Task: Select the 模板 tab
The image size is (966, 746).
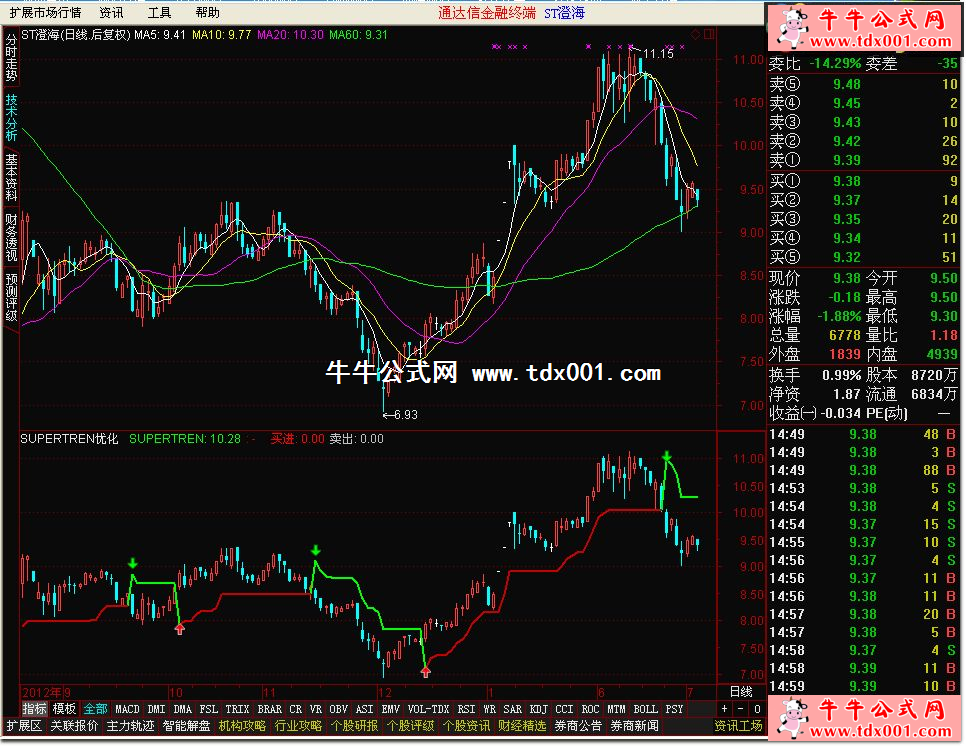Action: (64, 709)
